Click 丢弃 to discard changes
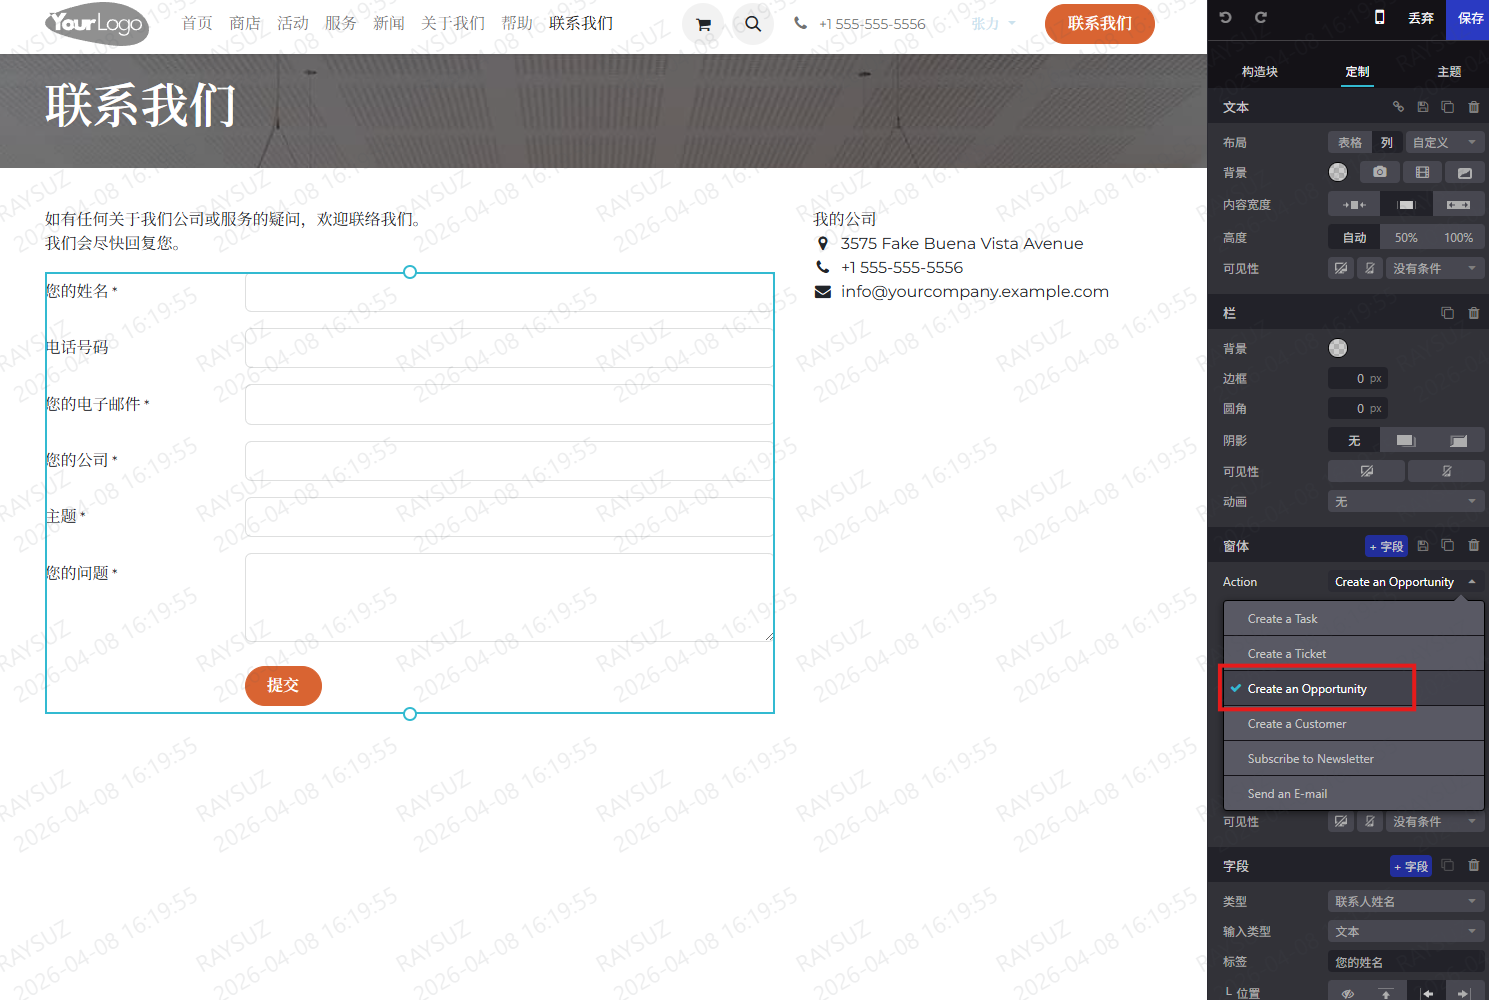The height and width of the screenshot is (1000, 1489). coord(1421,19)
